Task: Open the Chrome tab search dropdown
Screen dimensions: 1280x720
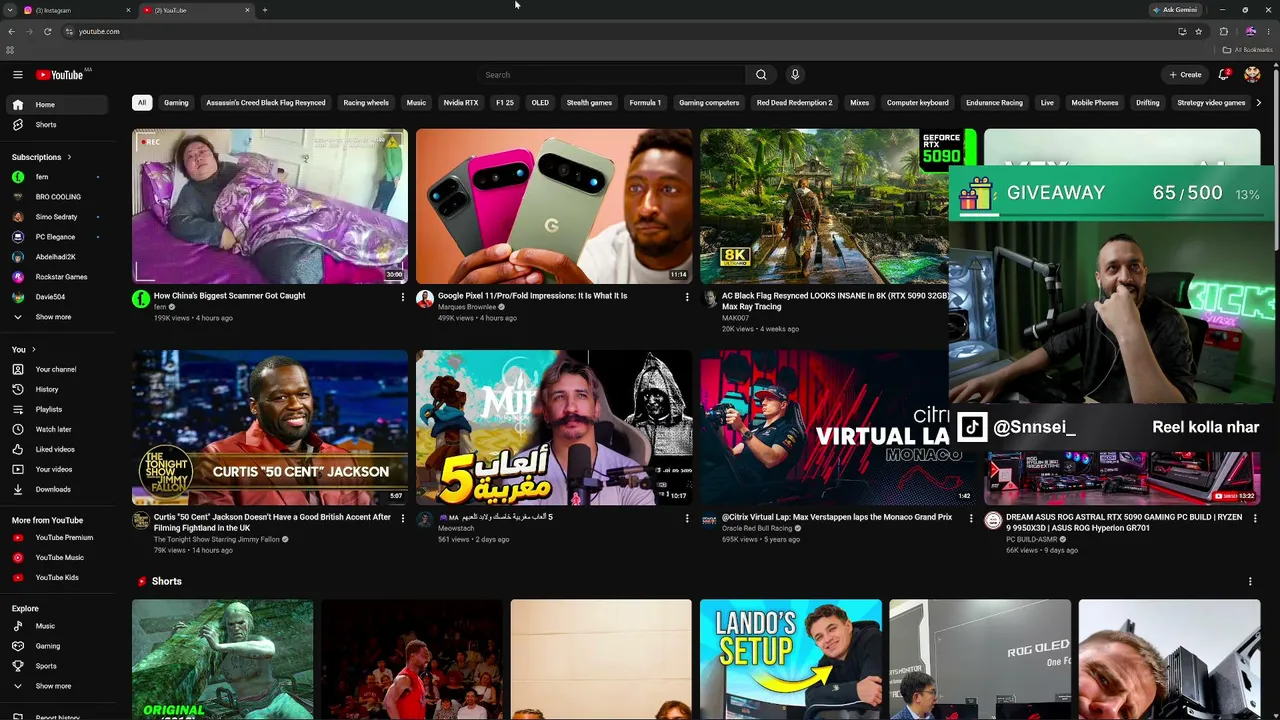Action: 10,10
